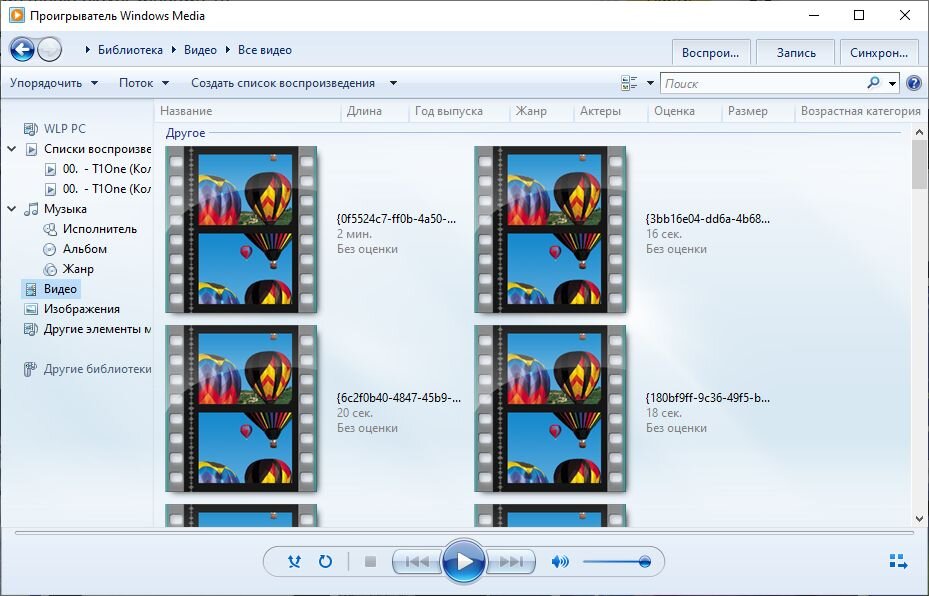Toggle repeat playback mode

coord(325,561)
